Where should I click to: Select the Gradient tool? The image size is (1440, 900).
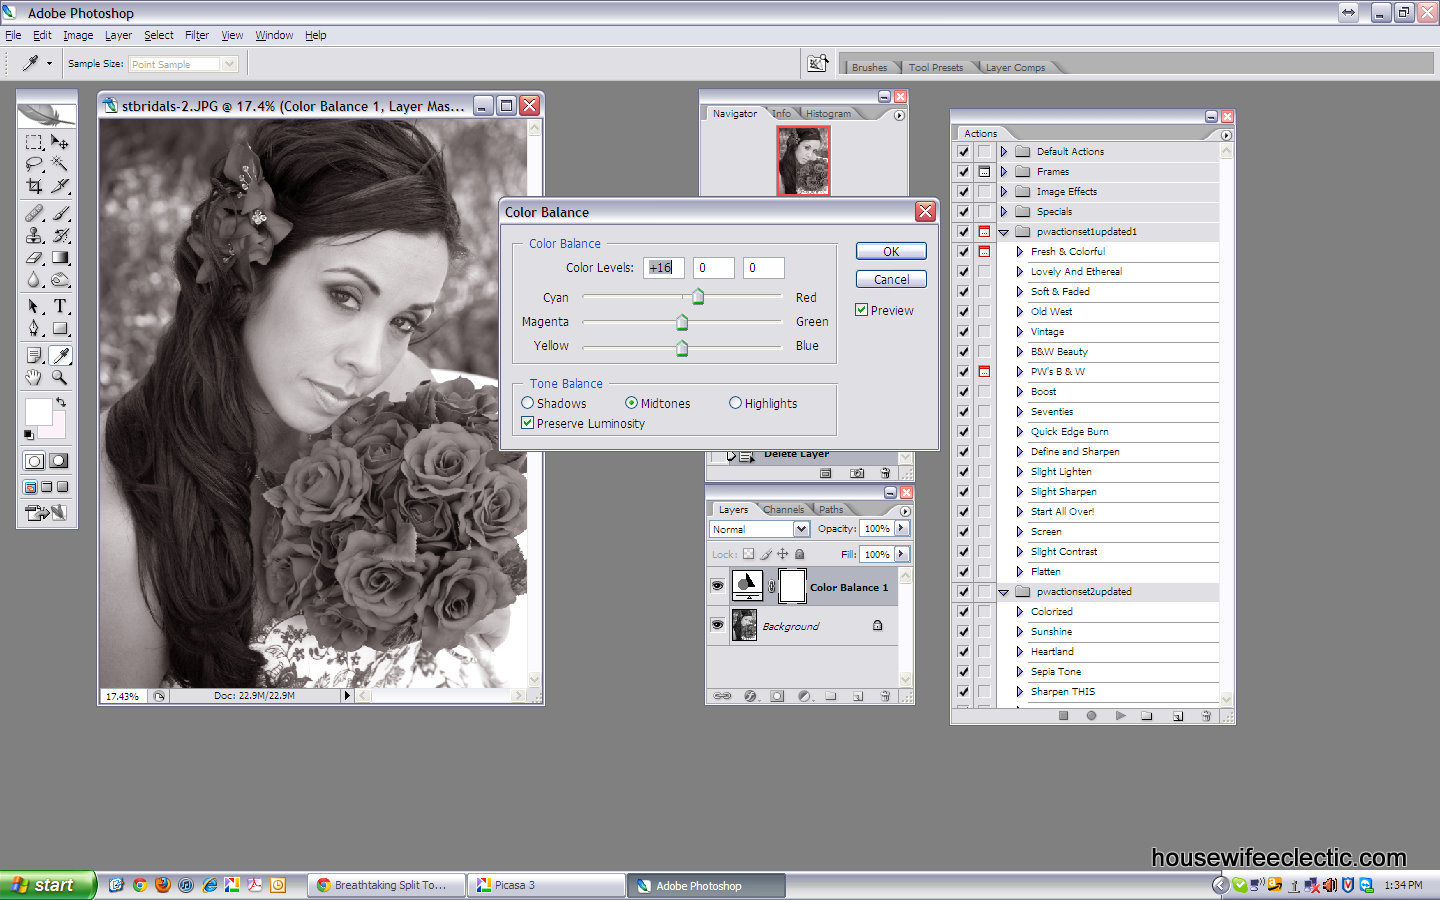click(60, 258)
